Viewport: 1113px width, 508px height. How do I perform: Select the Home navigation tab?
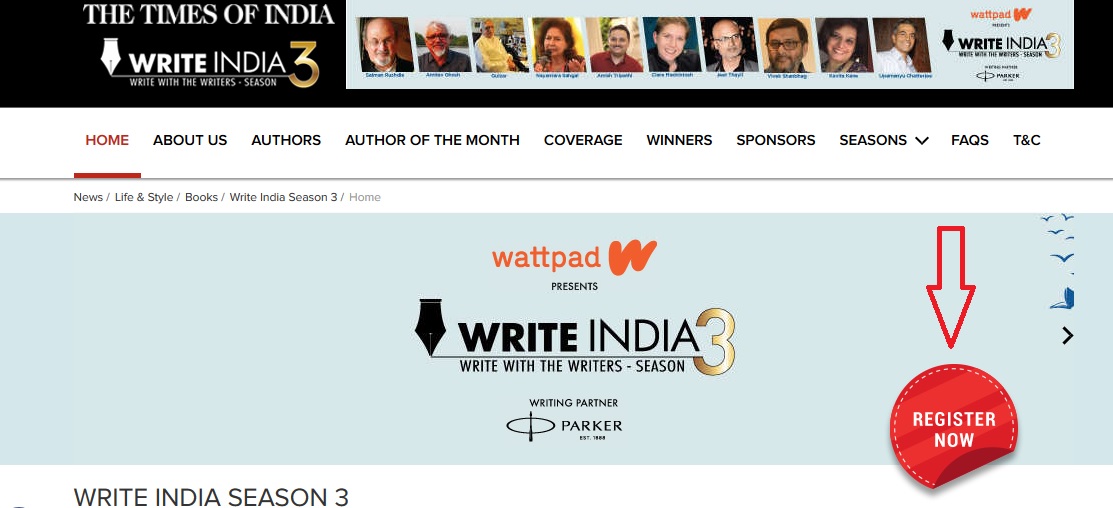[x=107, y=140]
